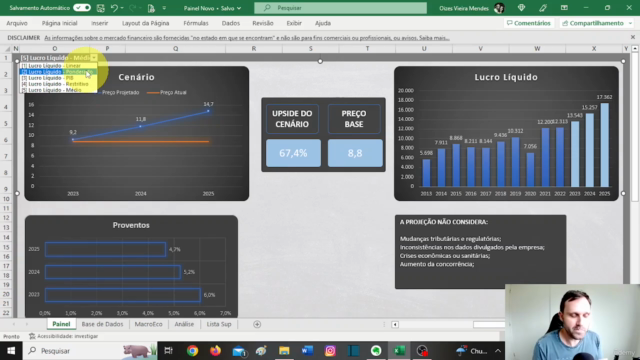Click the Pesquisar search box in title bar

(340, 8)
